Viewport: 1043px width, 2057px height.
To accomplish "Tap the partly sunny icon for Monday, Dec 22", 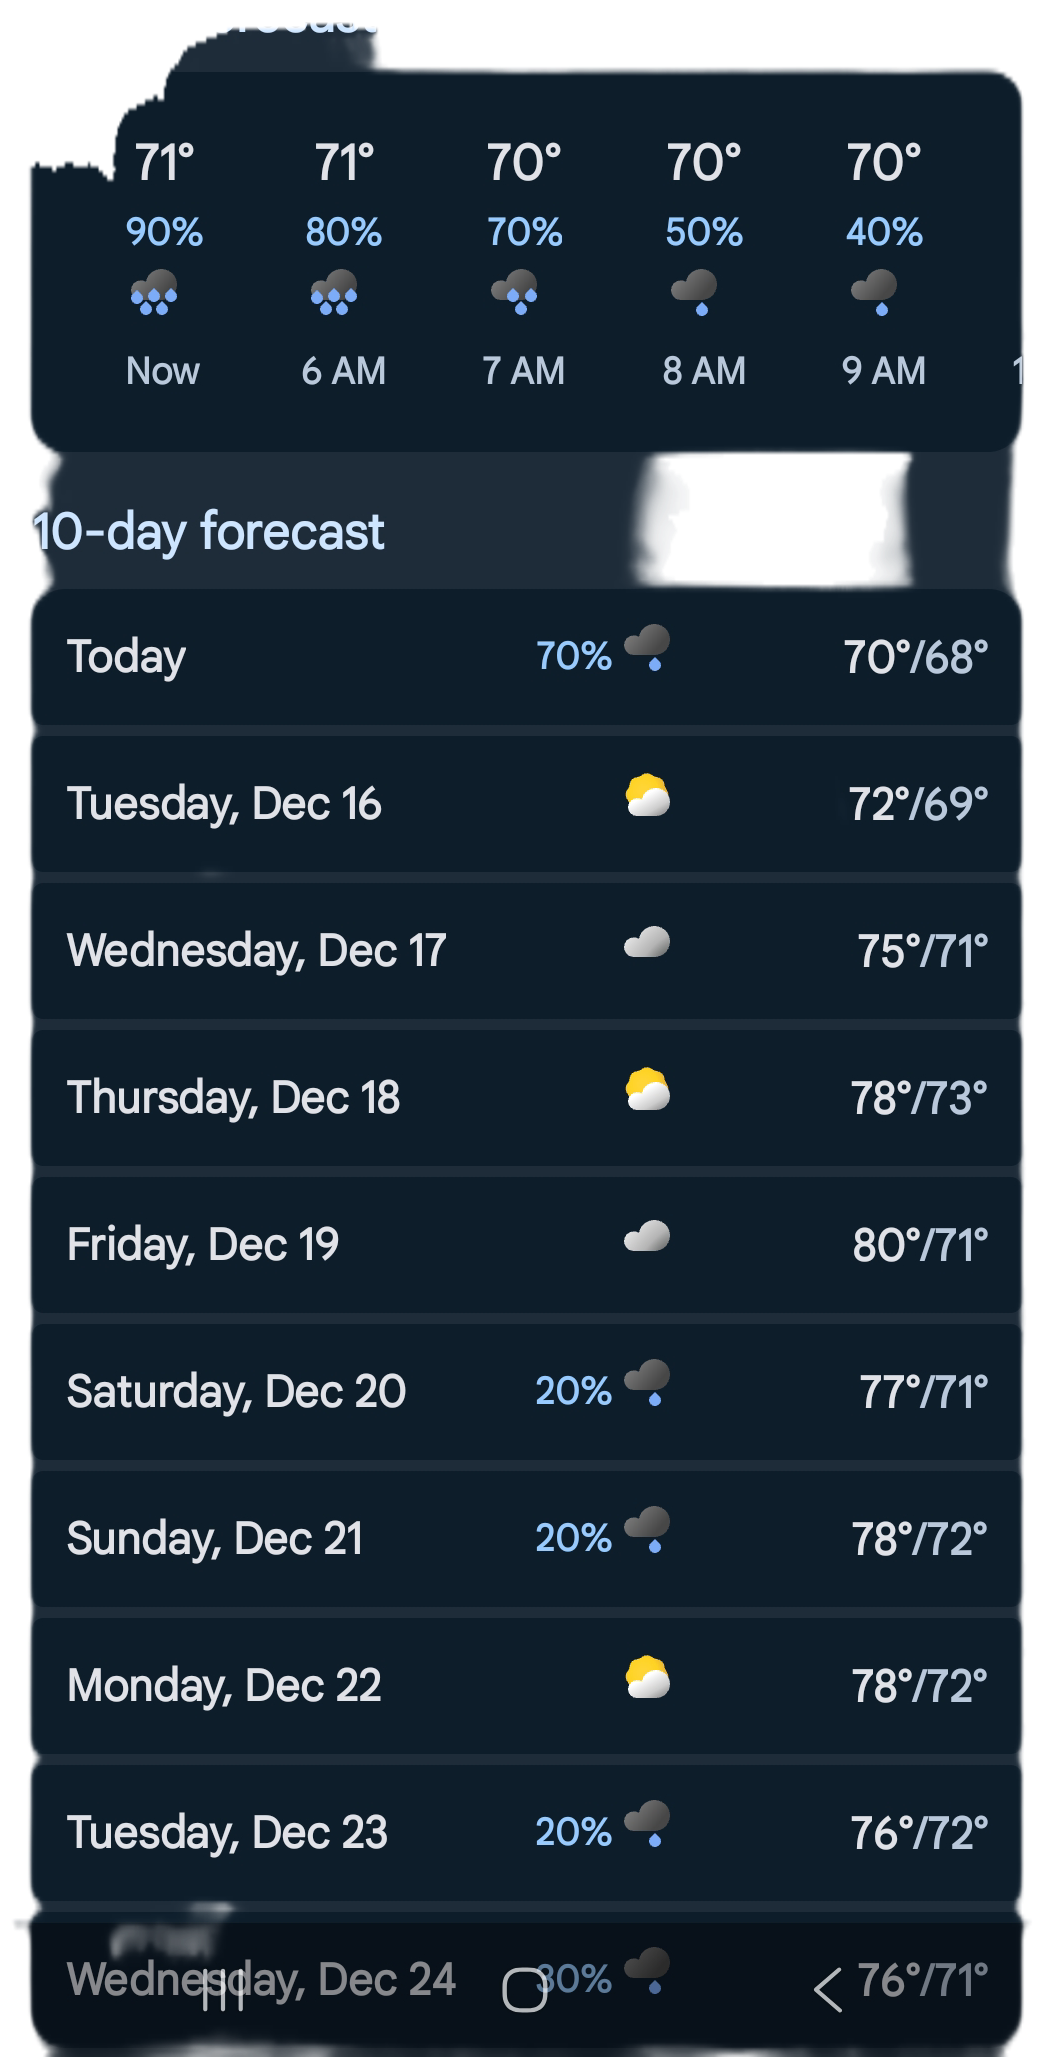I will 647,1679.
